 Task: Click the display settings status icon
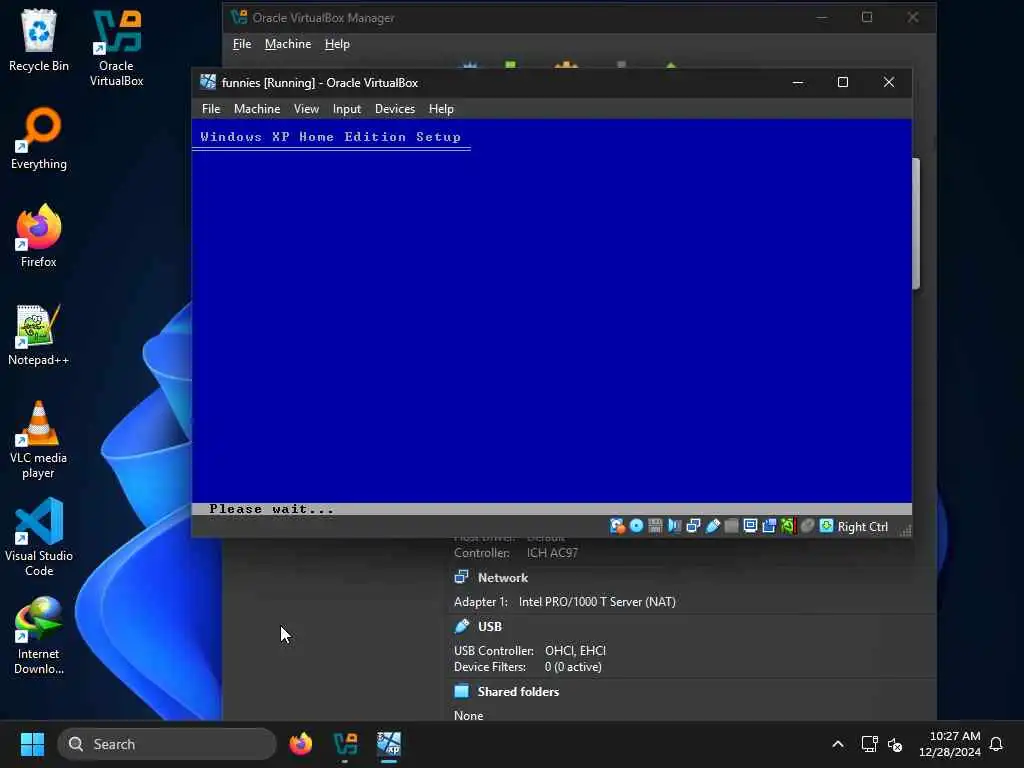(750, 526)
